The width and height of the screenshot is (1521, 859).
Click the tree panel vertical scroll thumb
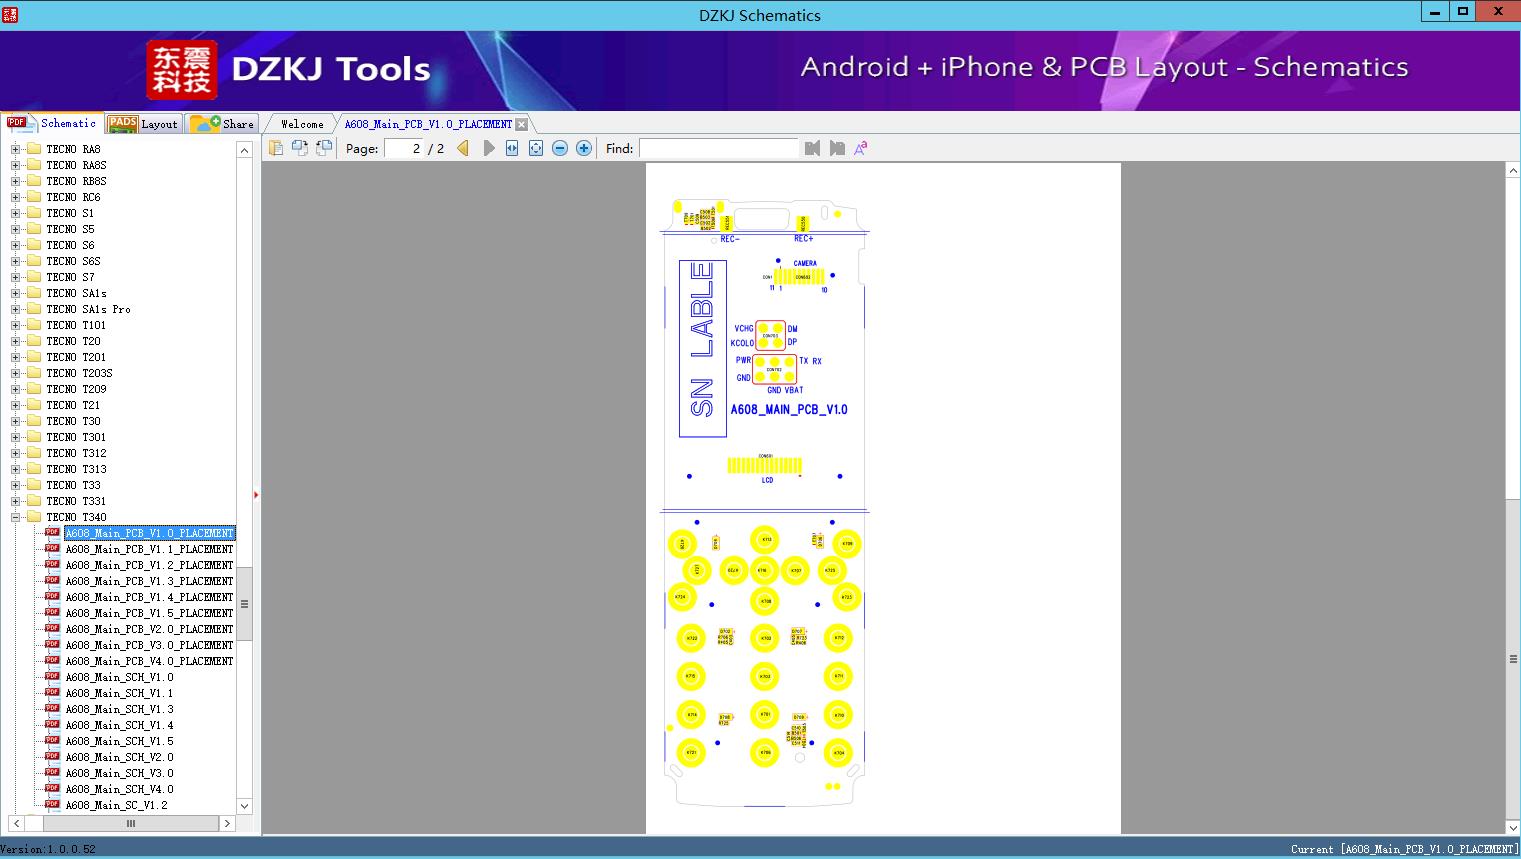tap(245, 604)
